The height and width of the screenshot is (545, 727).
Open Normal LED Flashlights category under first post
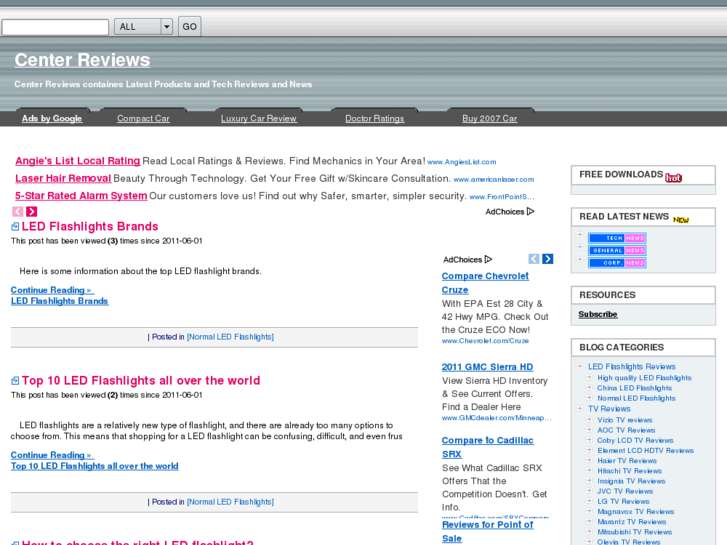click(x=230, y=337)
